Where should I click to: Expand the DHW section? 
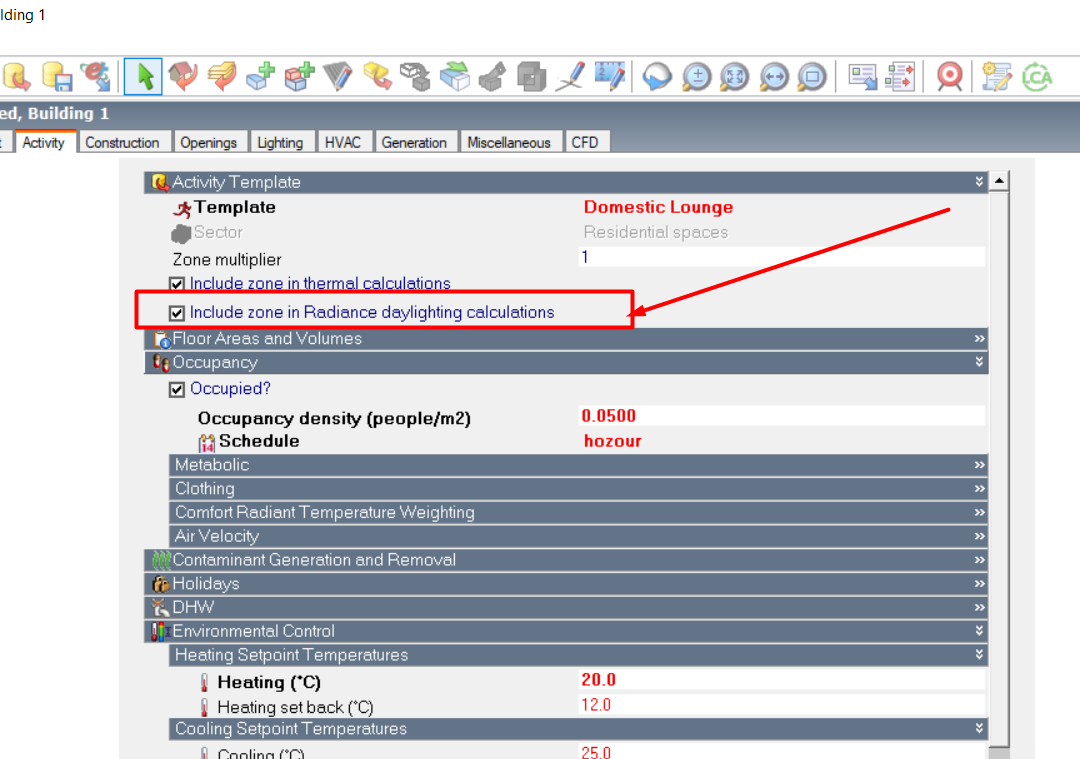[979, 607]
